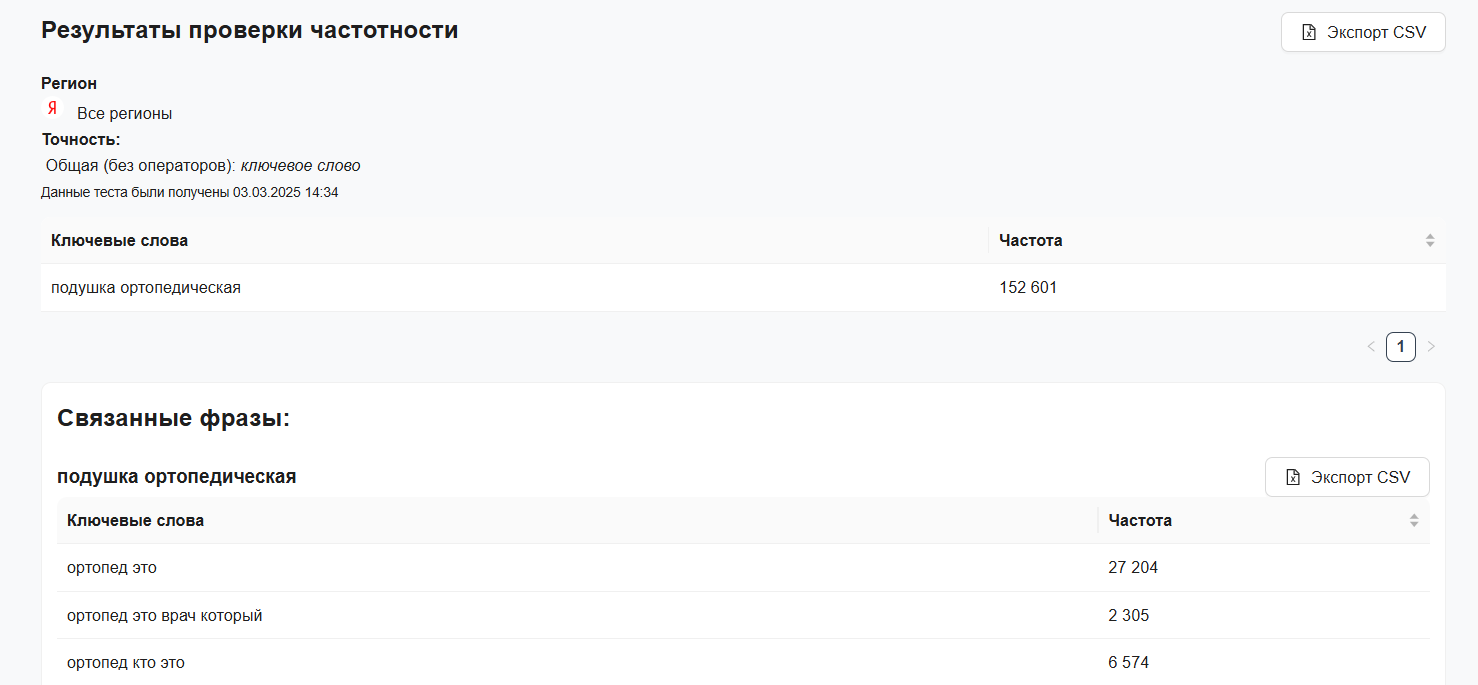Click the file icon in top export button
The height and width of the screenshot is (685, 1478).
click(1309, 32)
